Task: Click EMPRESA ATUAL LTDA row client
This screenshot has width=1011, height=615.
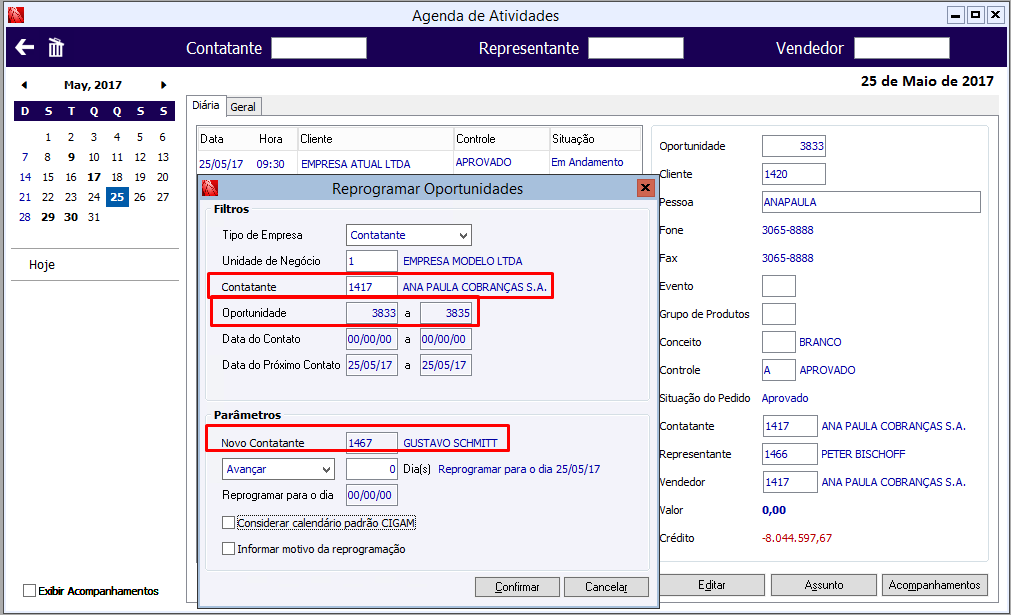Action: [x=355, y=164]
